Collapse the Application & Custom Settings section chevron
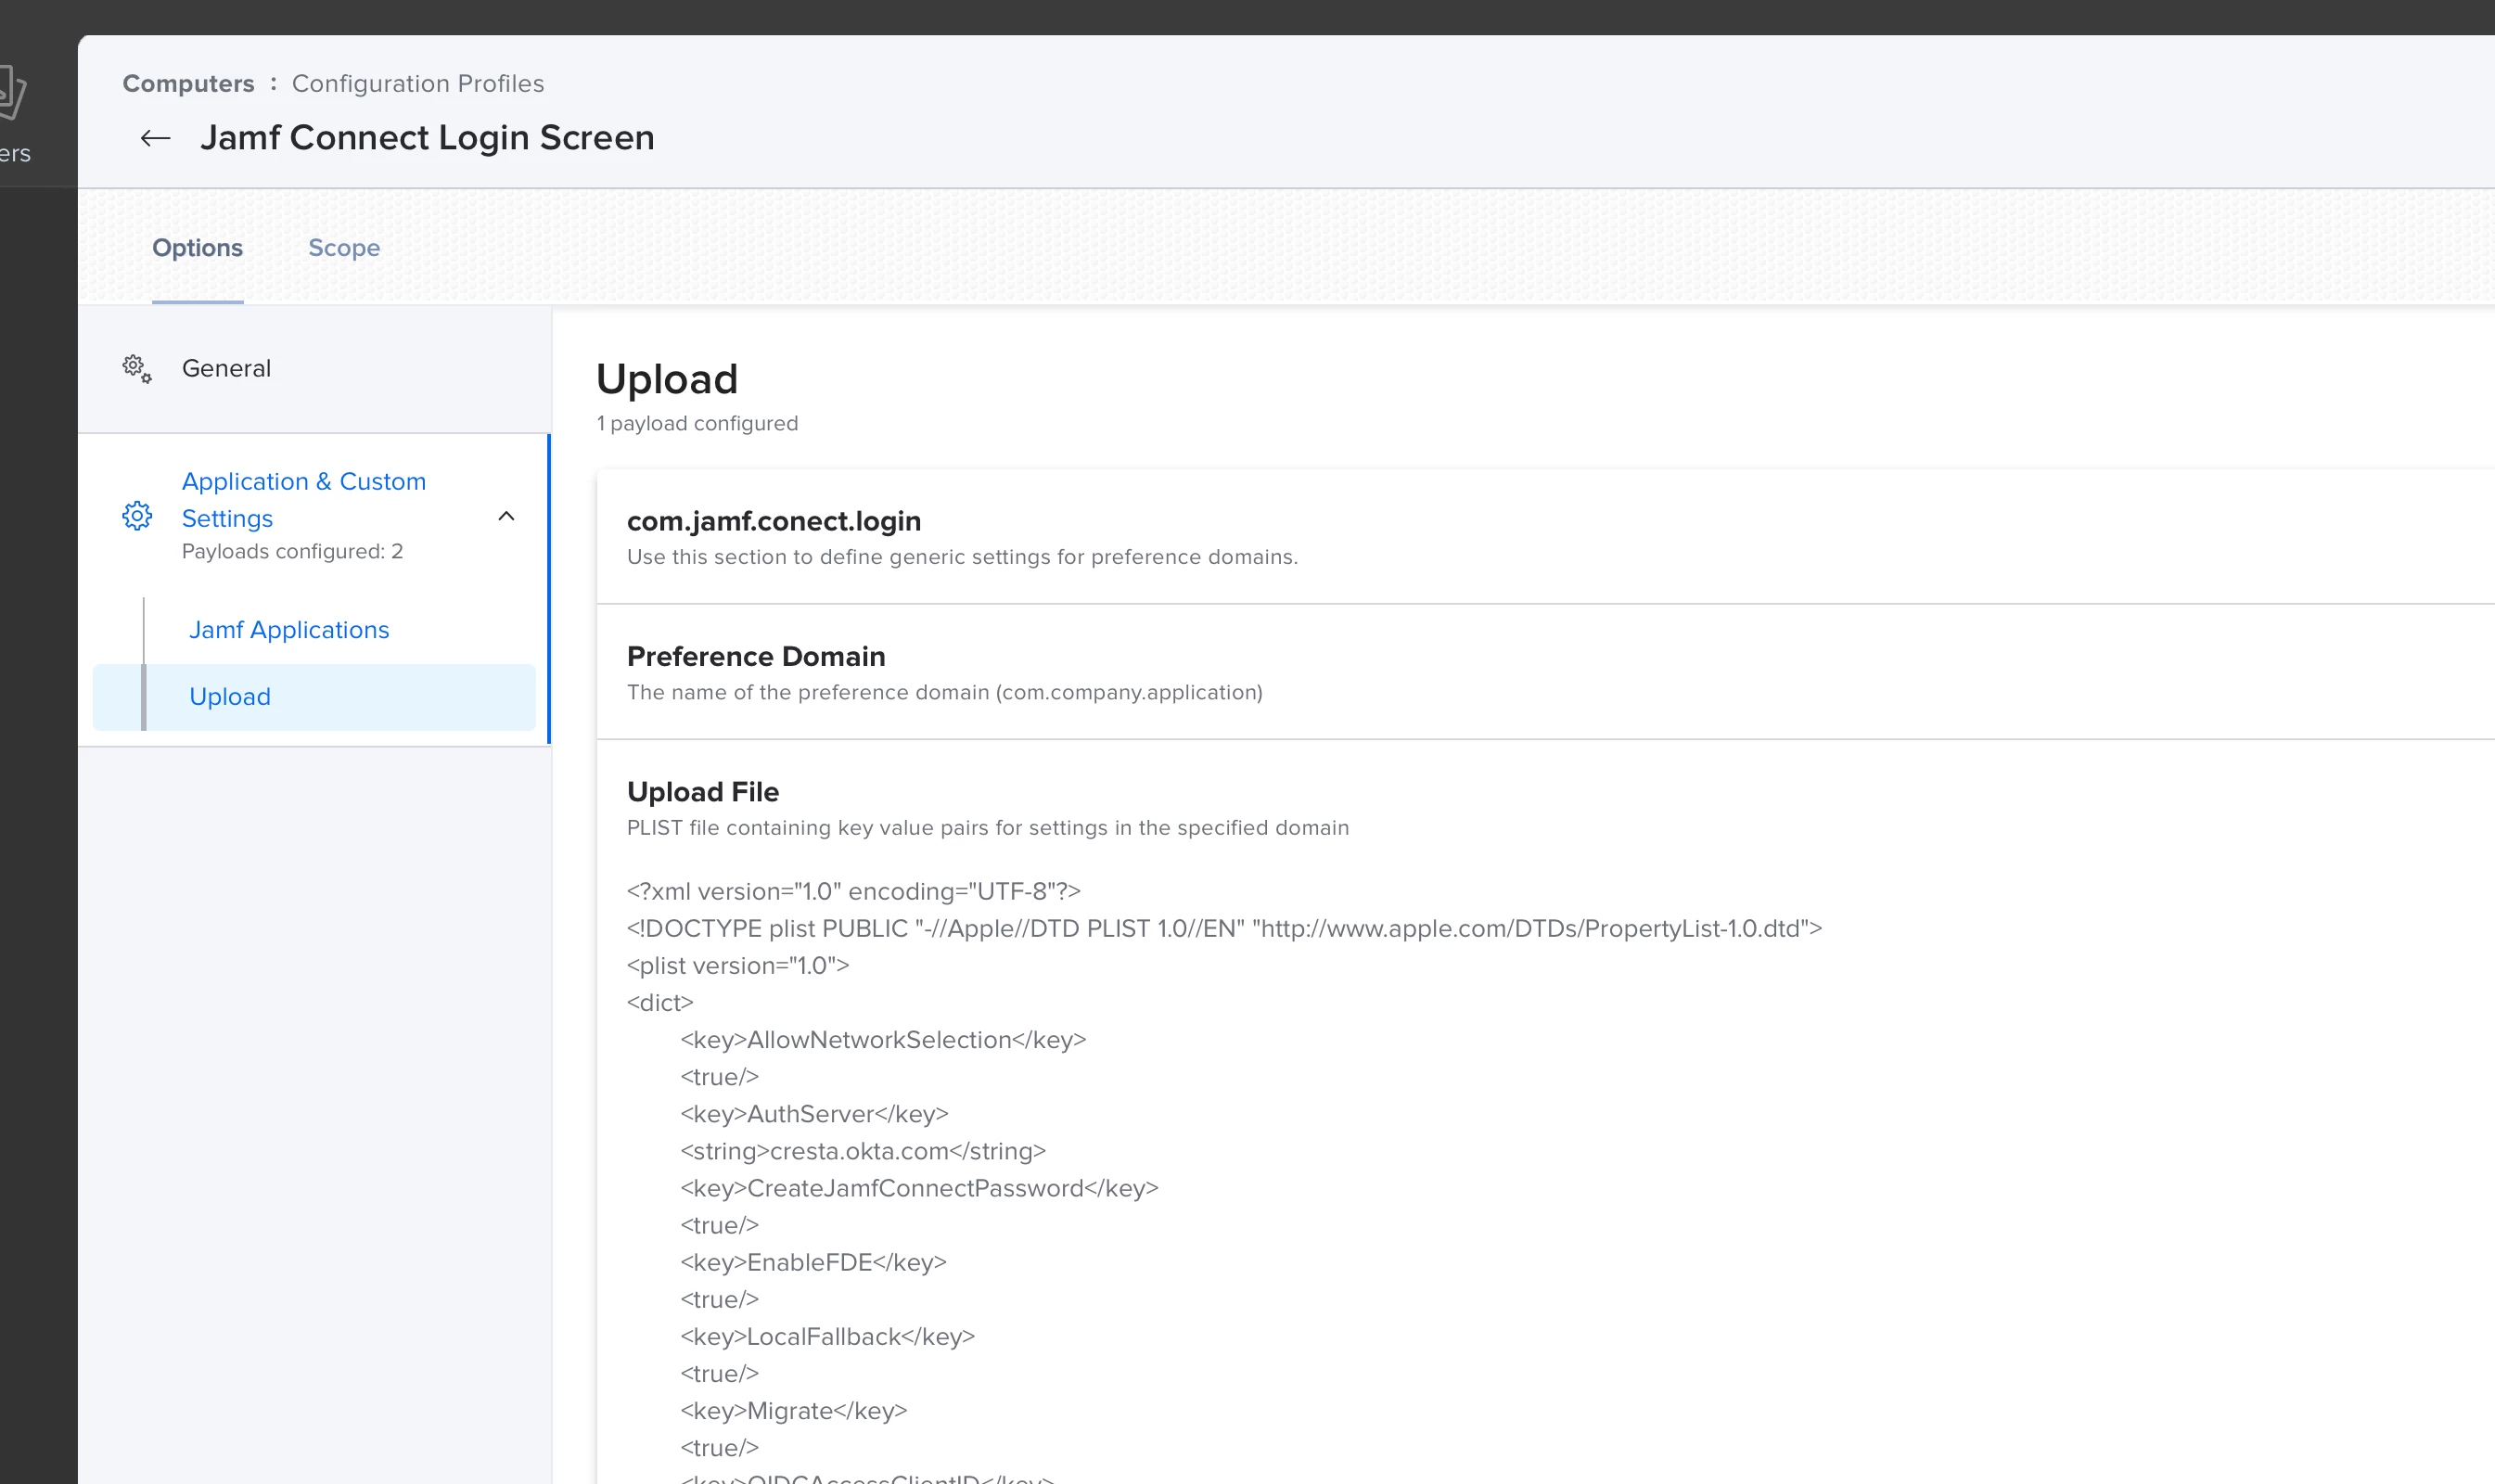Screen dimensions: 2495x1484 [x=506, y=516]
